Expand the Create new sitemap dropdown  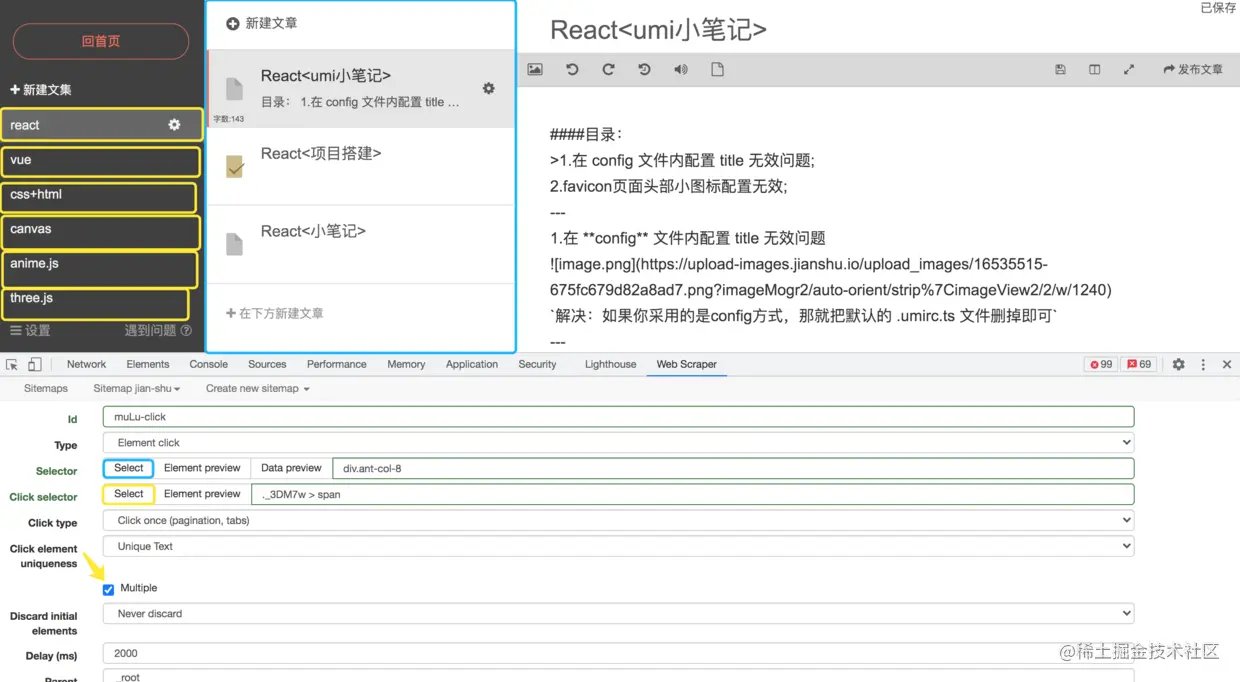click(x=258, y=388)
